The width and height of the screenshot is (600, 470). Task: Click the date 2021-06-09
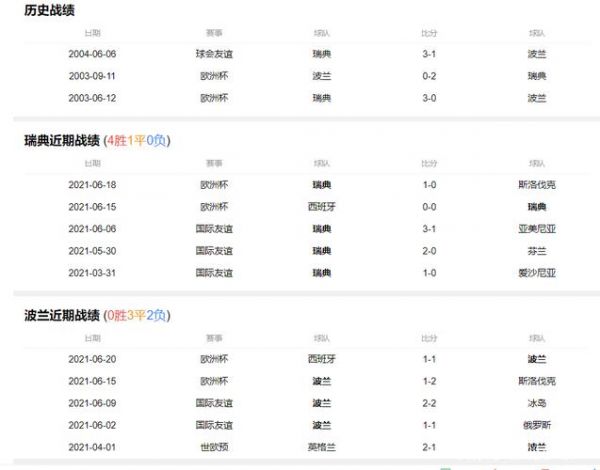pyautogui.click(x=92, y=403)
